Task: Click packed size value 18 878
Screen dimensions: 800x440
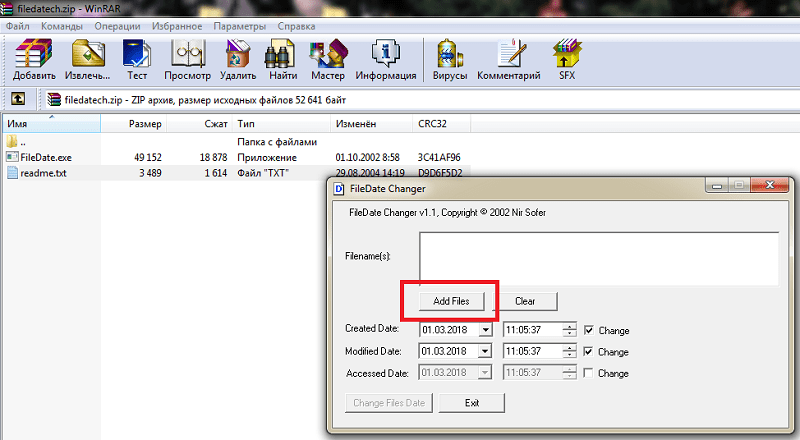Action: (x=213, y=158)
